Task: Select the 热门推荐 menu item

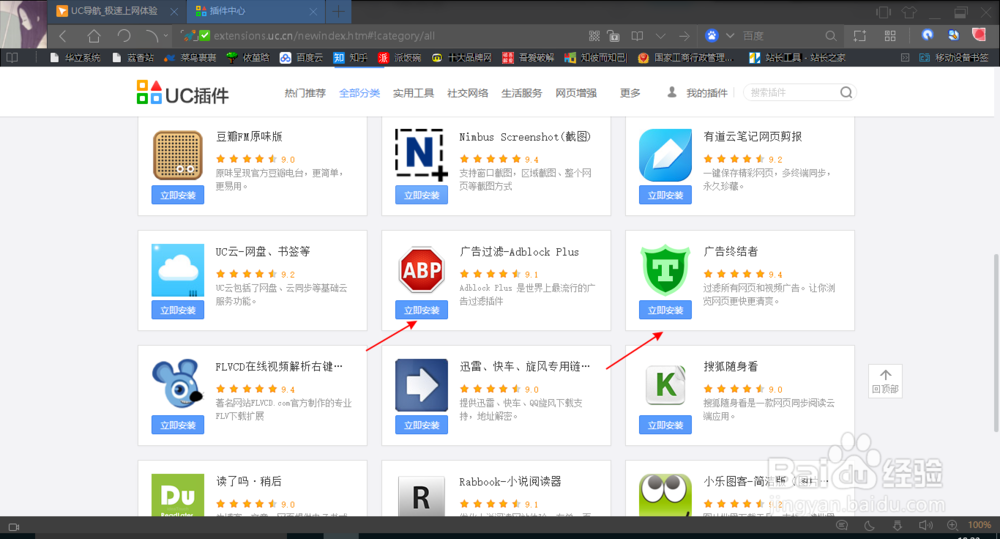Action: point(305,93)
